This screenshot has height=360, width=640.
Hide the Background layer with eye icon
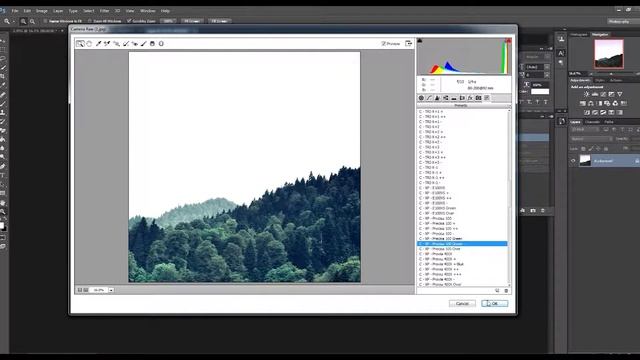click(x=573, y=161)
